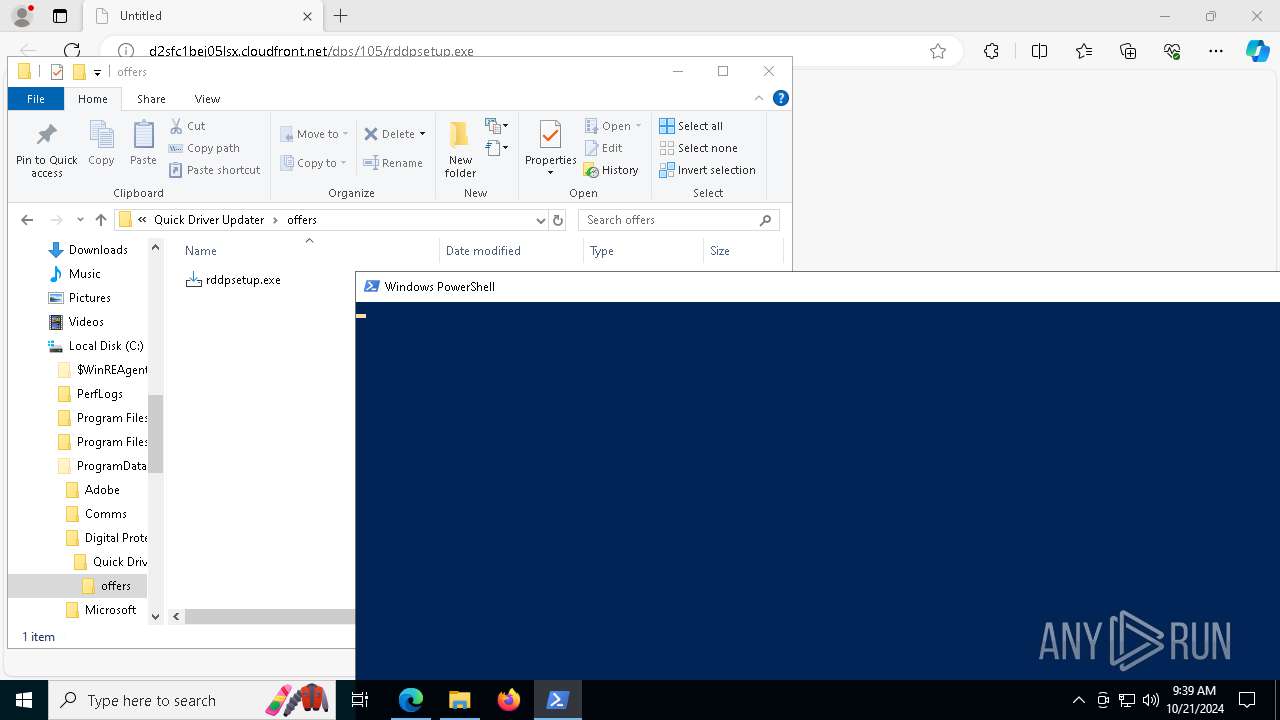Click Cut in Clipboard group
The height and width of the screenshot is (720, 1280).
pos(187,126)
